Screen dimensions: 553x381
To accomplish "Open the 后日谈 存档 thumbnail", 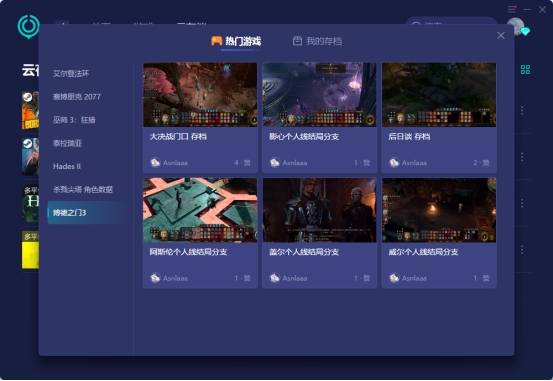I will click(x=439, y=95).
